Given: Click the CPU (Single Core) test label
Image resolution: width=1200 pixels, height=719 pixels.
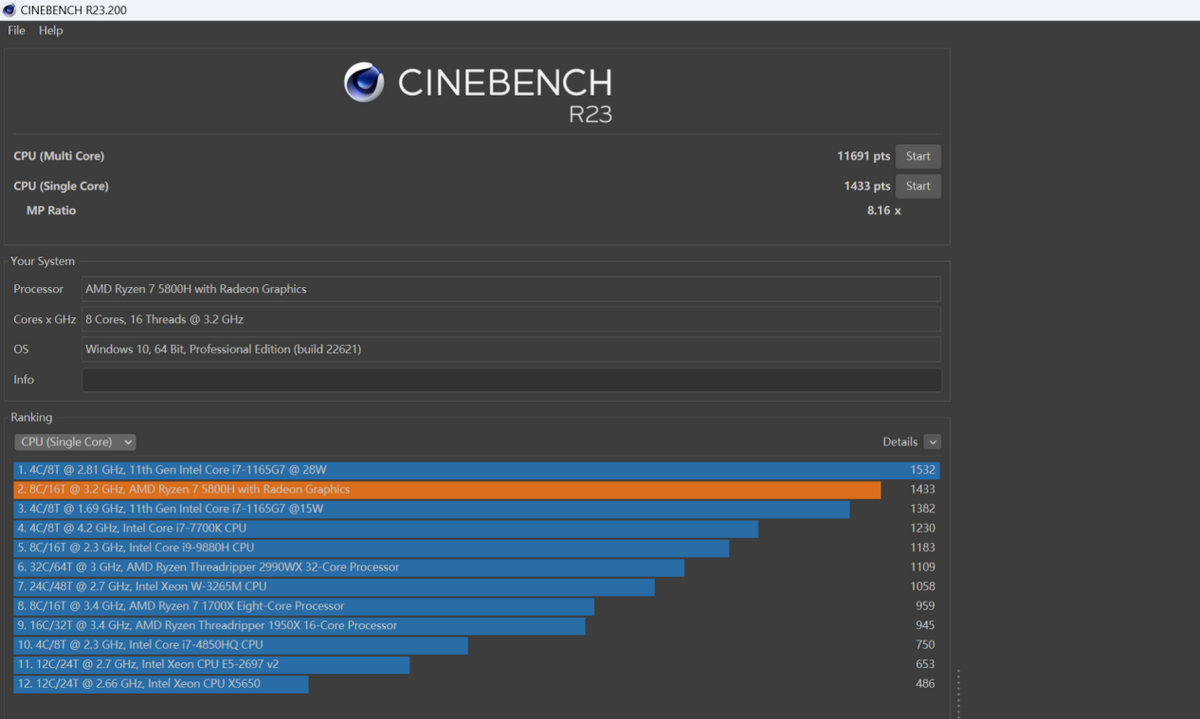Looking at the screenshot, I should coord(61,186).
